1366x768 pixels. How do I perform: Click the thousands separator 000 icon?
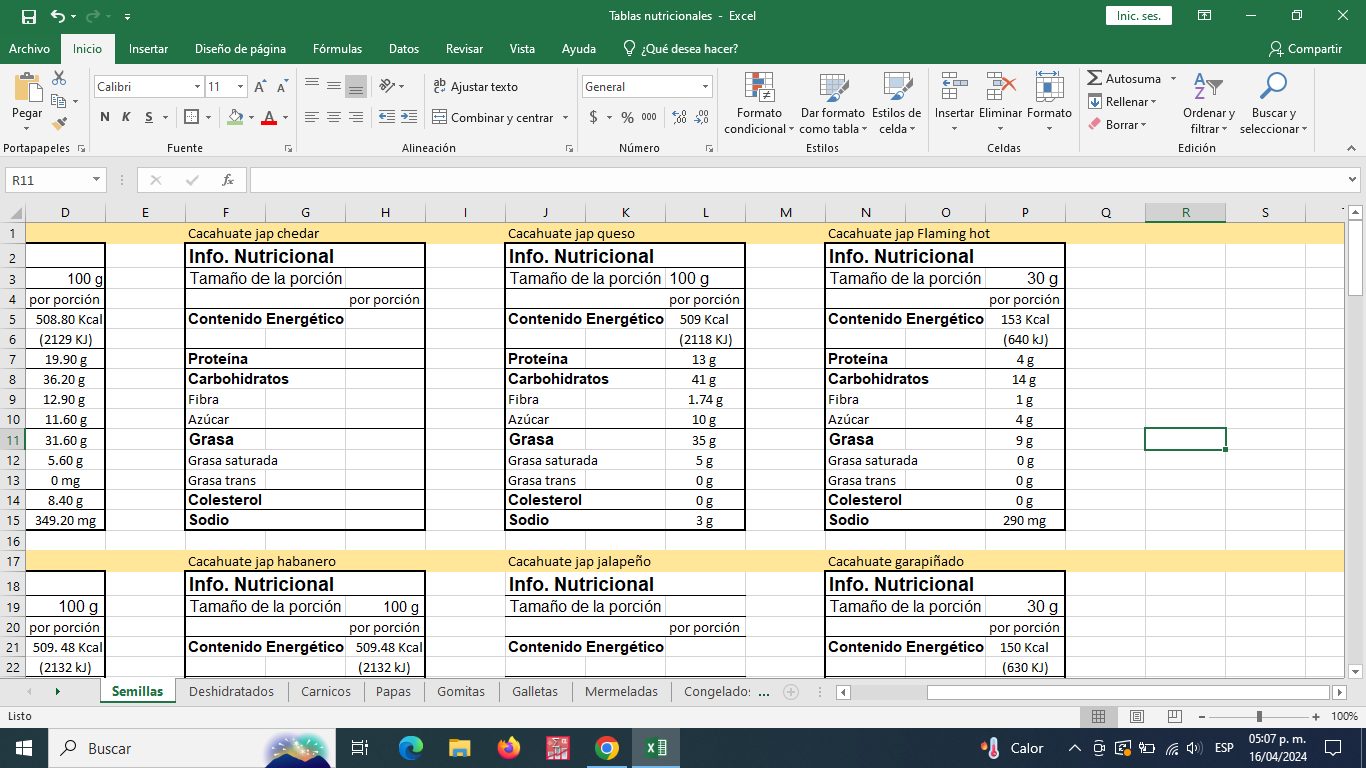[x=649, y=117]
